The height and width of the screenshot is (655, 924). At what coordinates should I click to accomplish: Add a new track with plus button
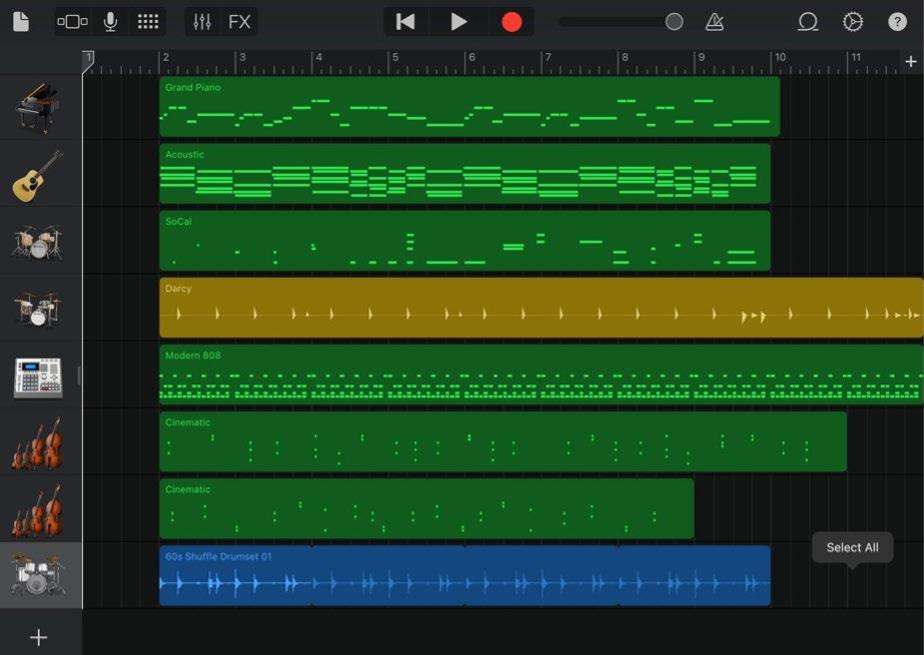click(39, 637)
